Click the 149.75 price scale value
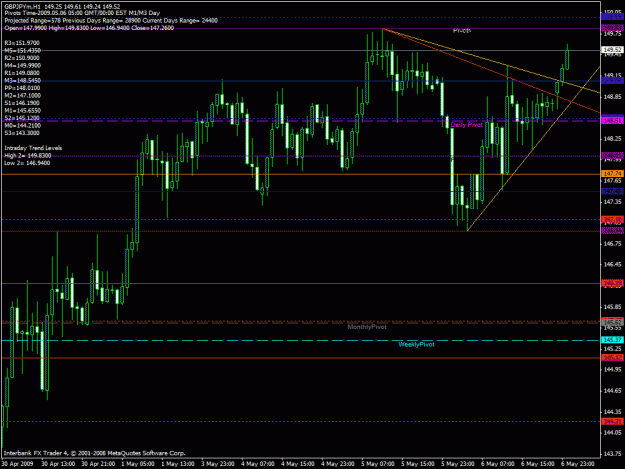Image resolution: width=625 pixels, height=469 pixels. pyautogui.click(x=613, y=34)
